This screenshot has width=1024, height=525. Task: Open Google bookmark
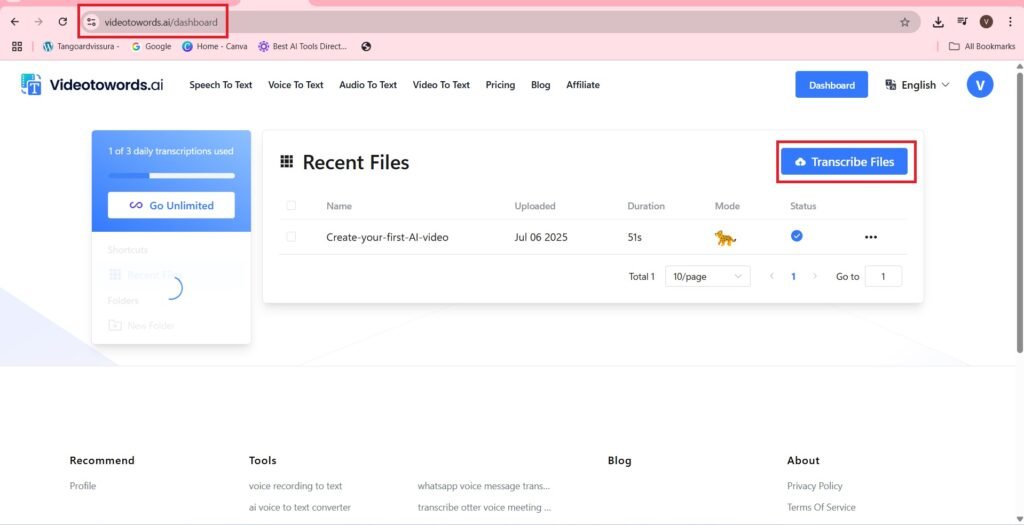[x=151, y=46]
